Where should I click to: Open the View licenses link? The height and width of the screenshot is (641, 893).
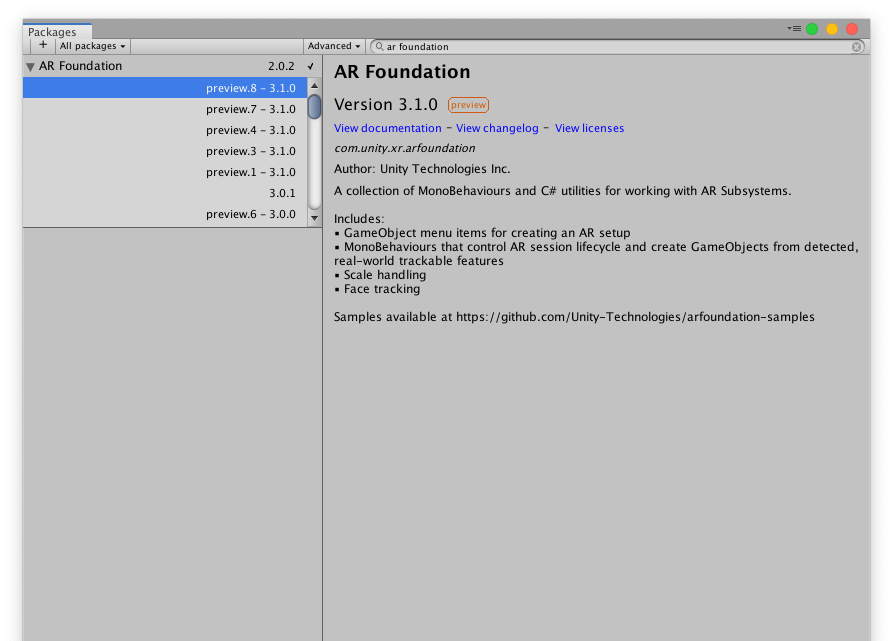click(x=589, y=128)
